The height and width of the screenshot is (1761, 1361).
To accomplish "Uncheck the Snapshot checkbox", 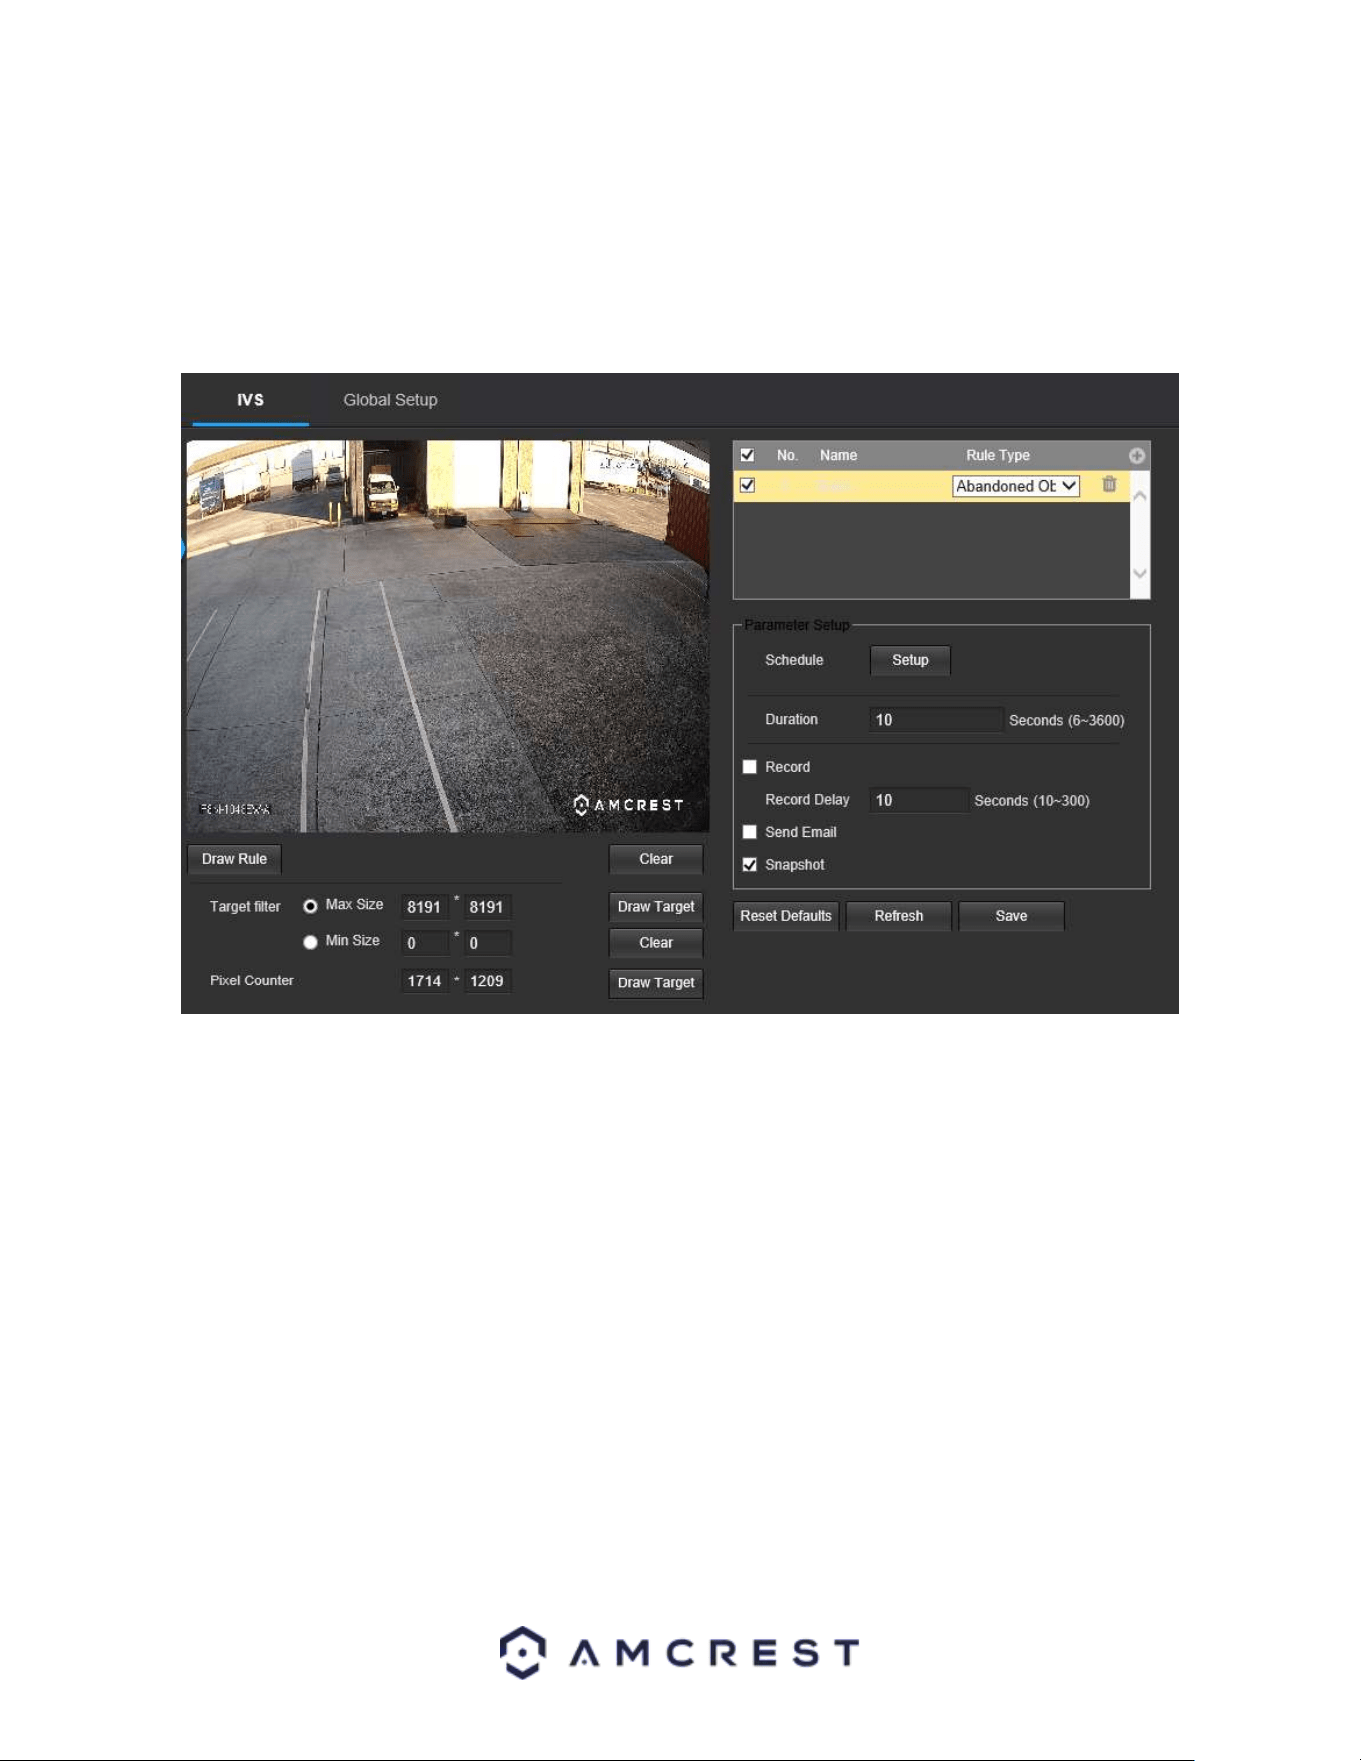I will click(x=749, y=865).
